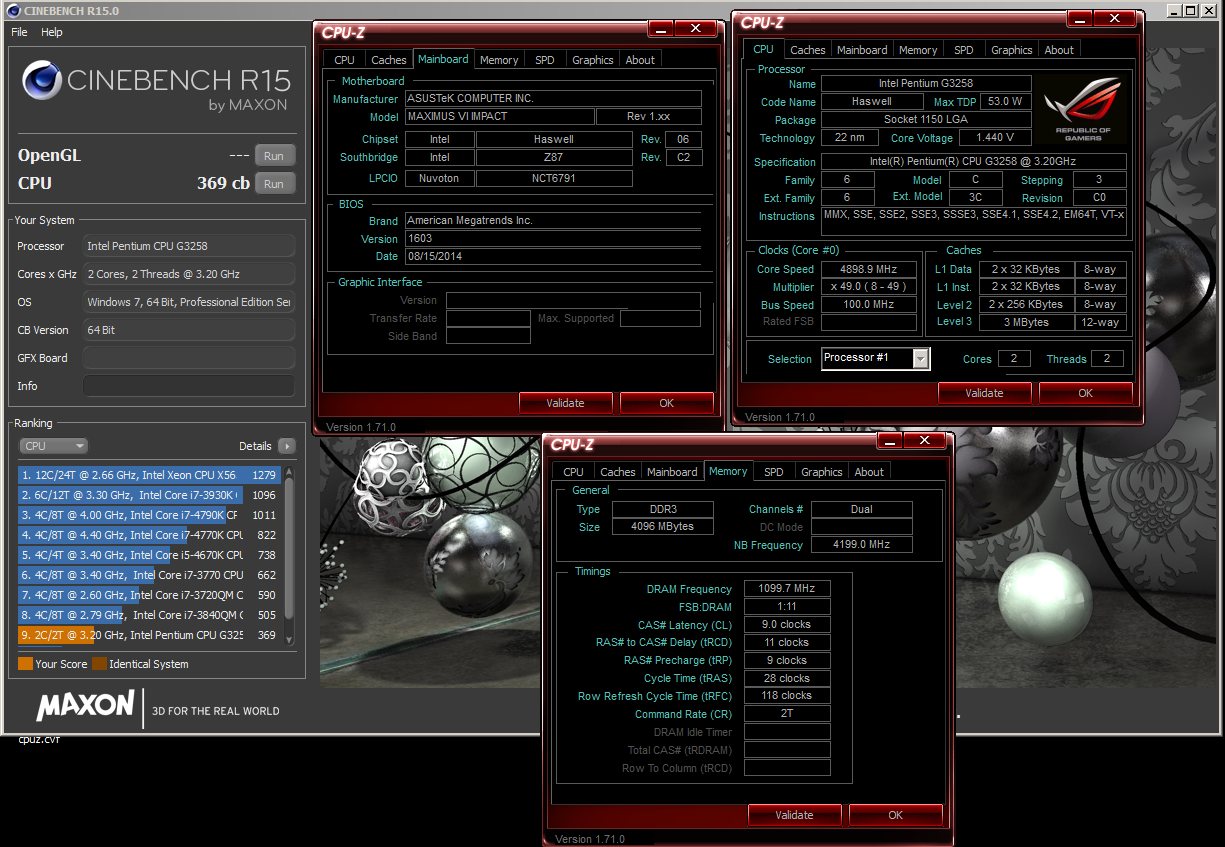Image resolution: width=1225 pixels, height=847 pixels.
Task: Run the OpenGL benchmark
Action: click(x=274, y=155)
